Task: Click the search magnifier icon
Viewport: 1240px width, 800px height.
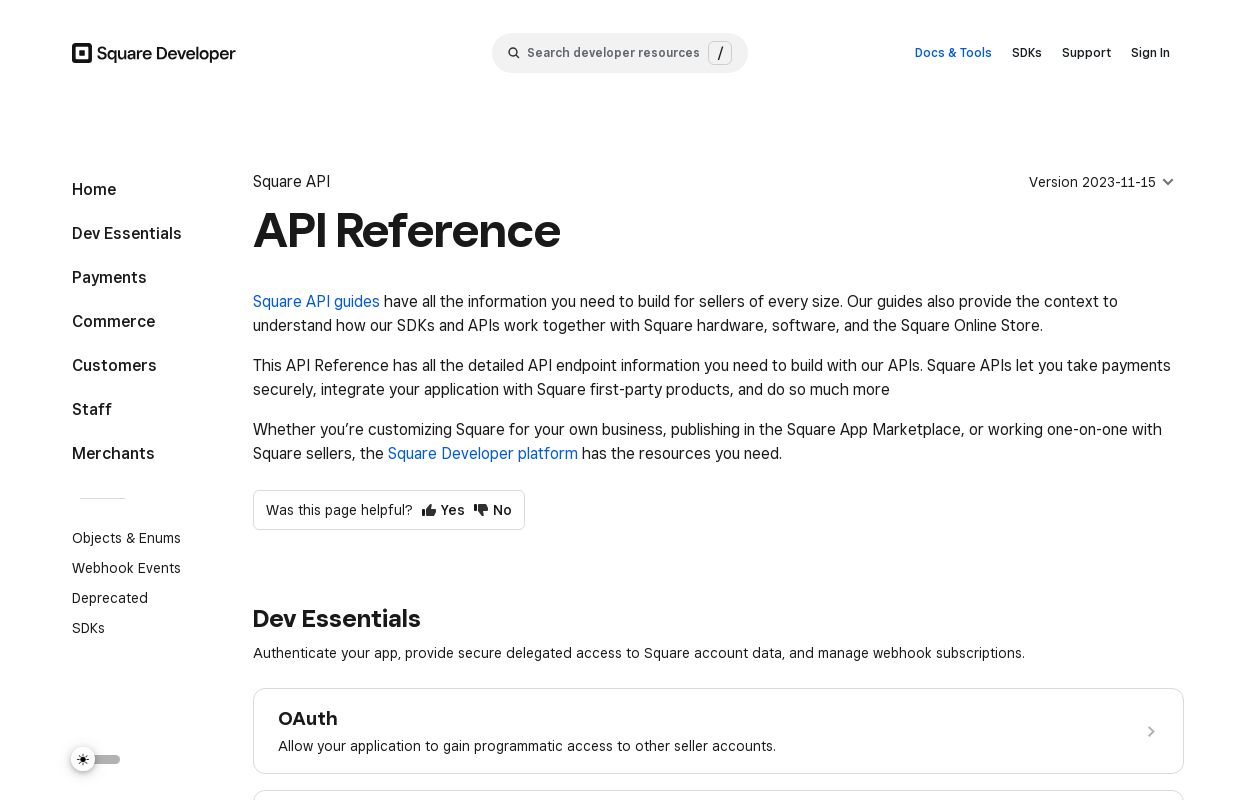Action: tap(514, 53)
